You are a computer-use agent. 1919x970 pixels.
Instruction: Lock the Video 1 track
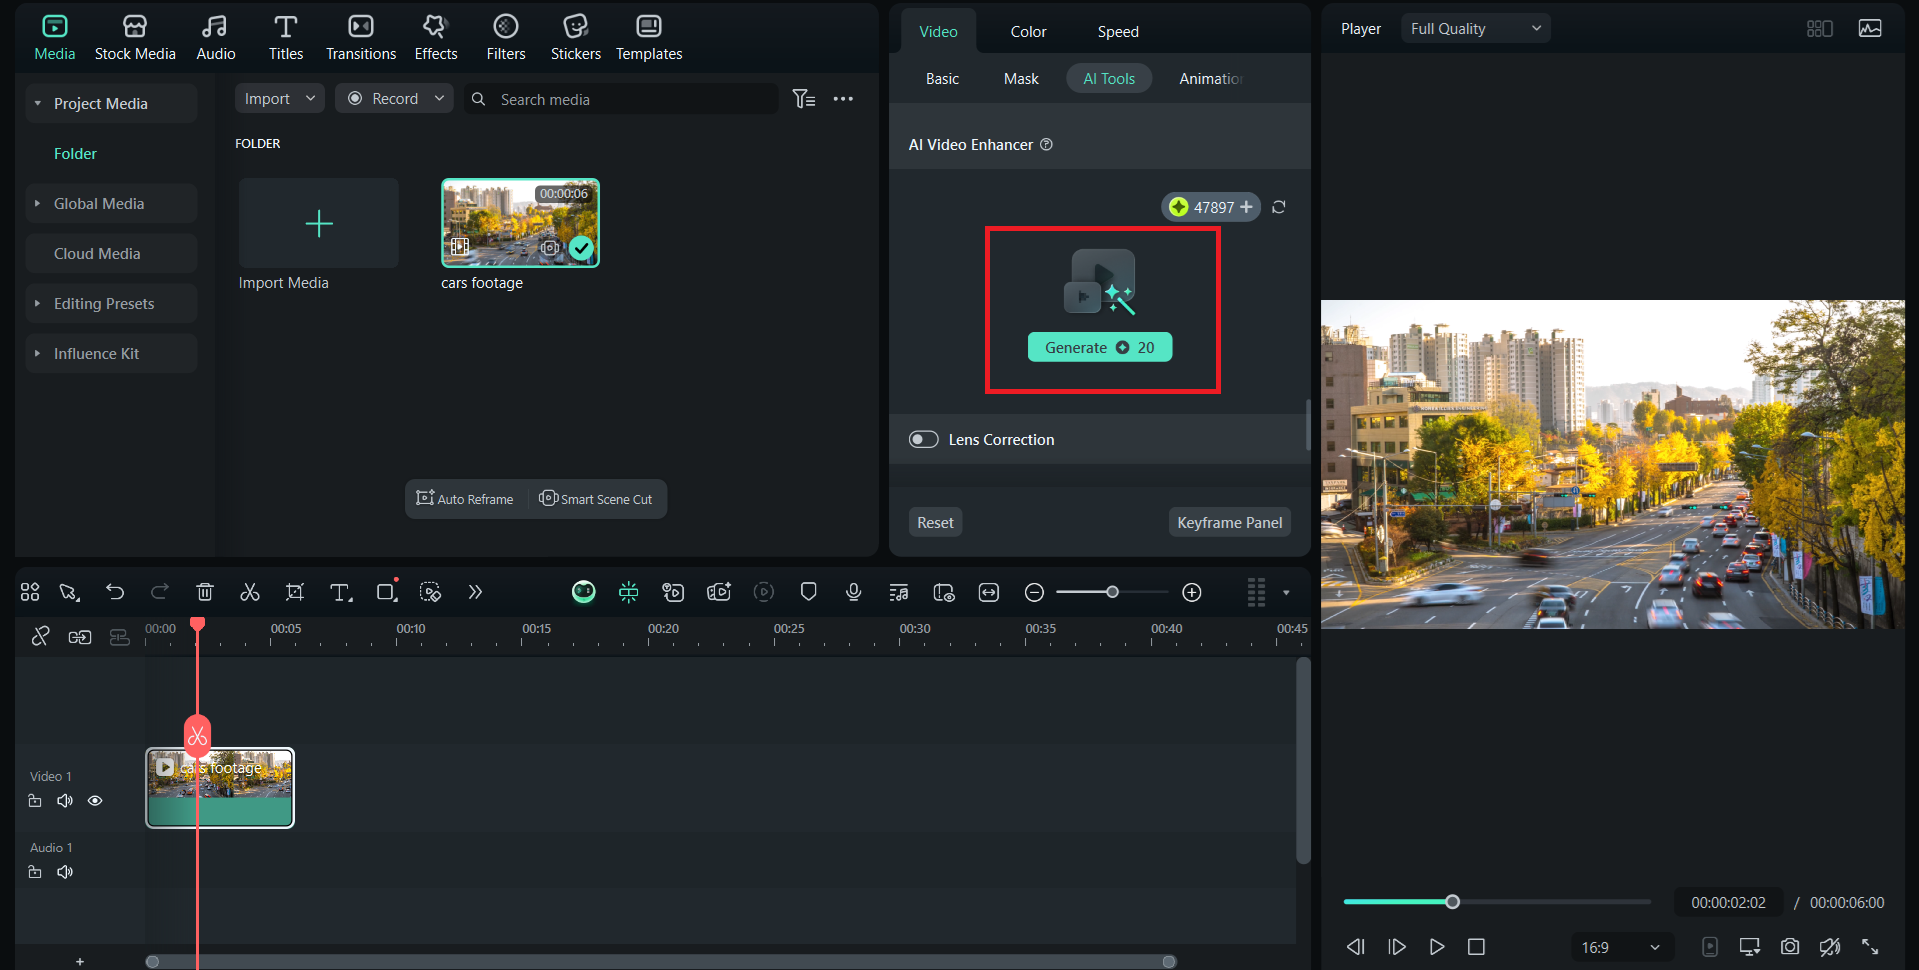point(35,801)
